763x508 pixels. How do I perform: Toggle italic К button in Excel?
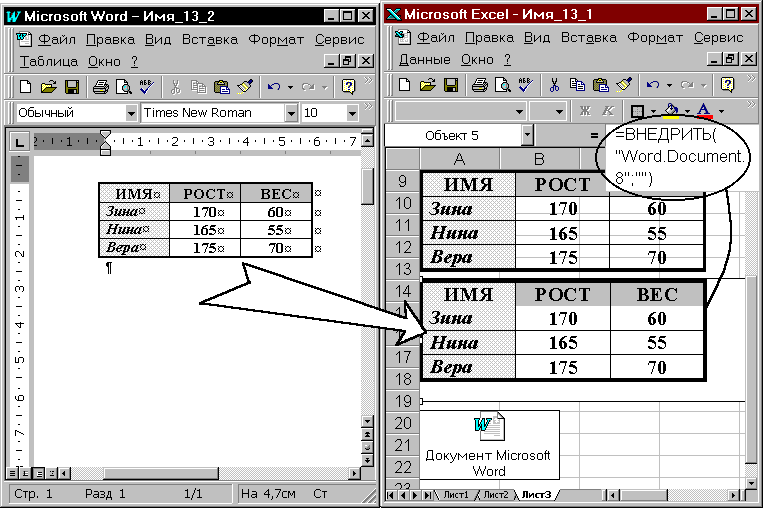pyautogui.click(x=608, y=111)
